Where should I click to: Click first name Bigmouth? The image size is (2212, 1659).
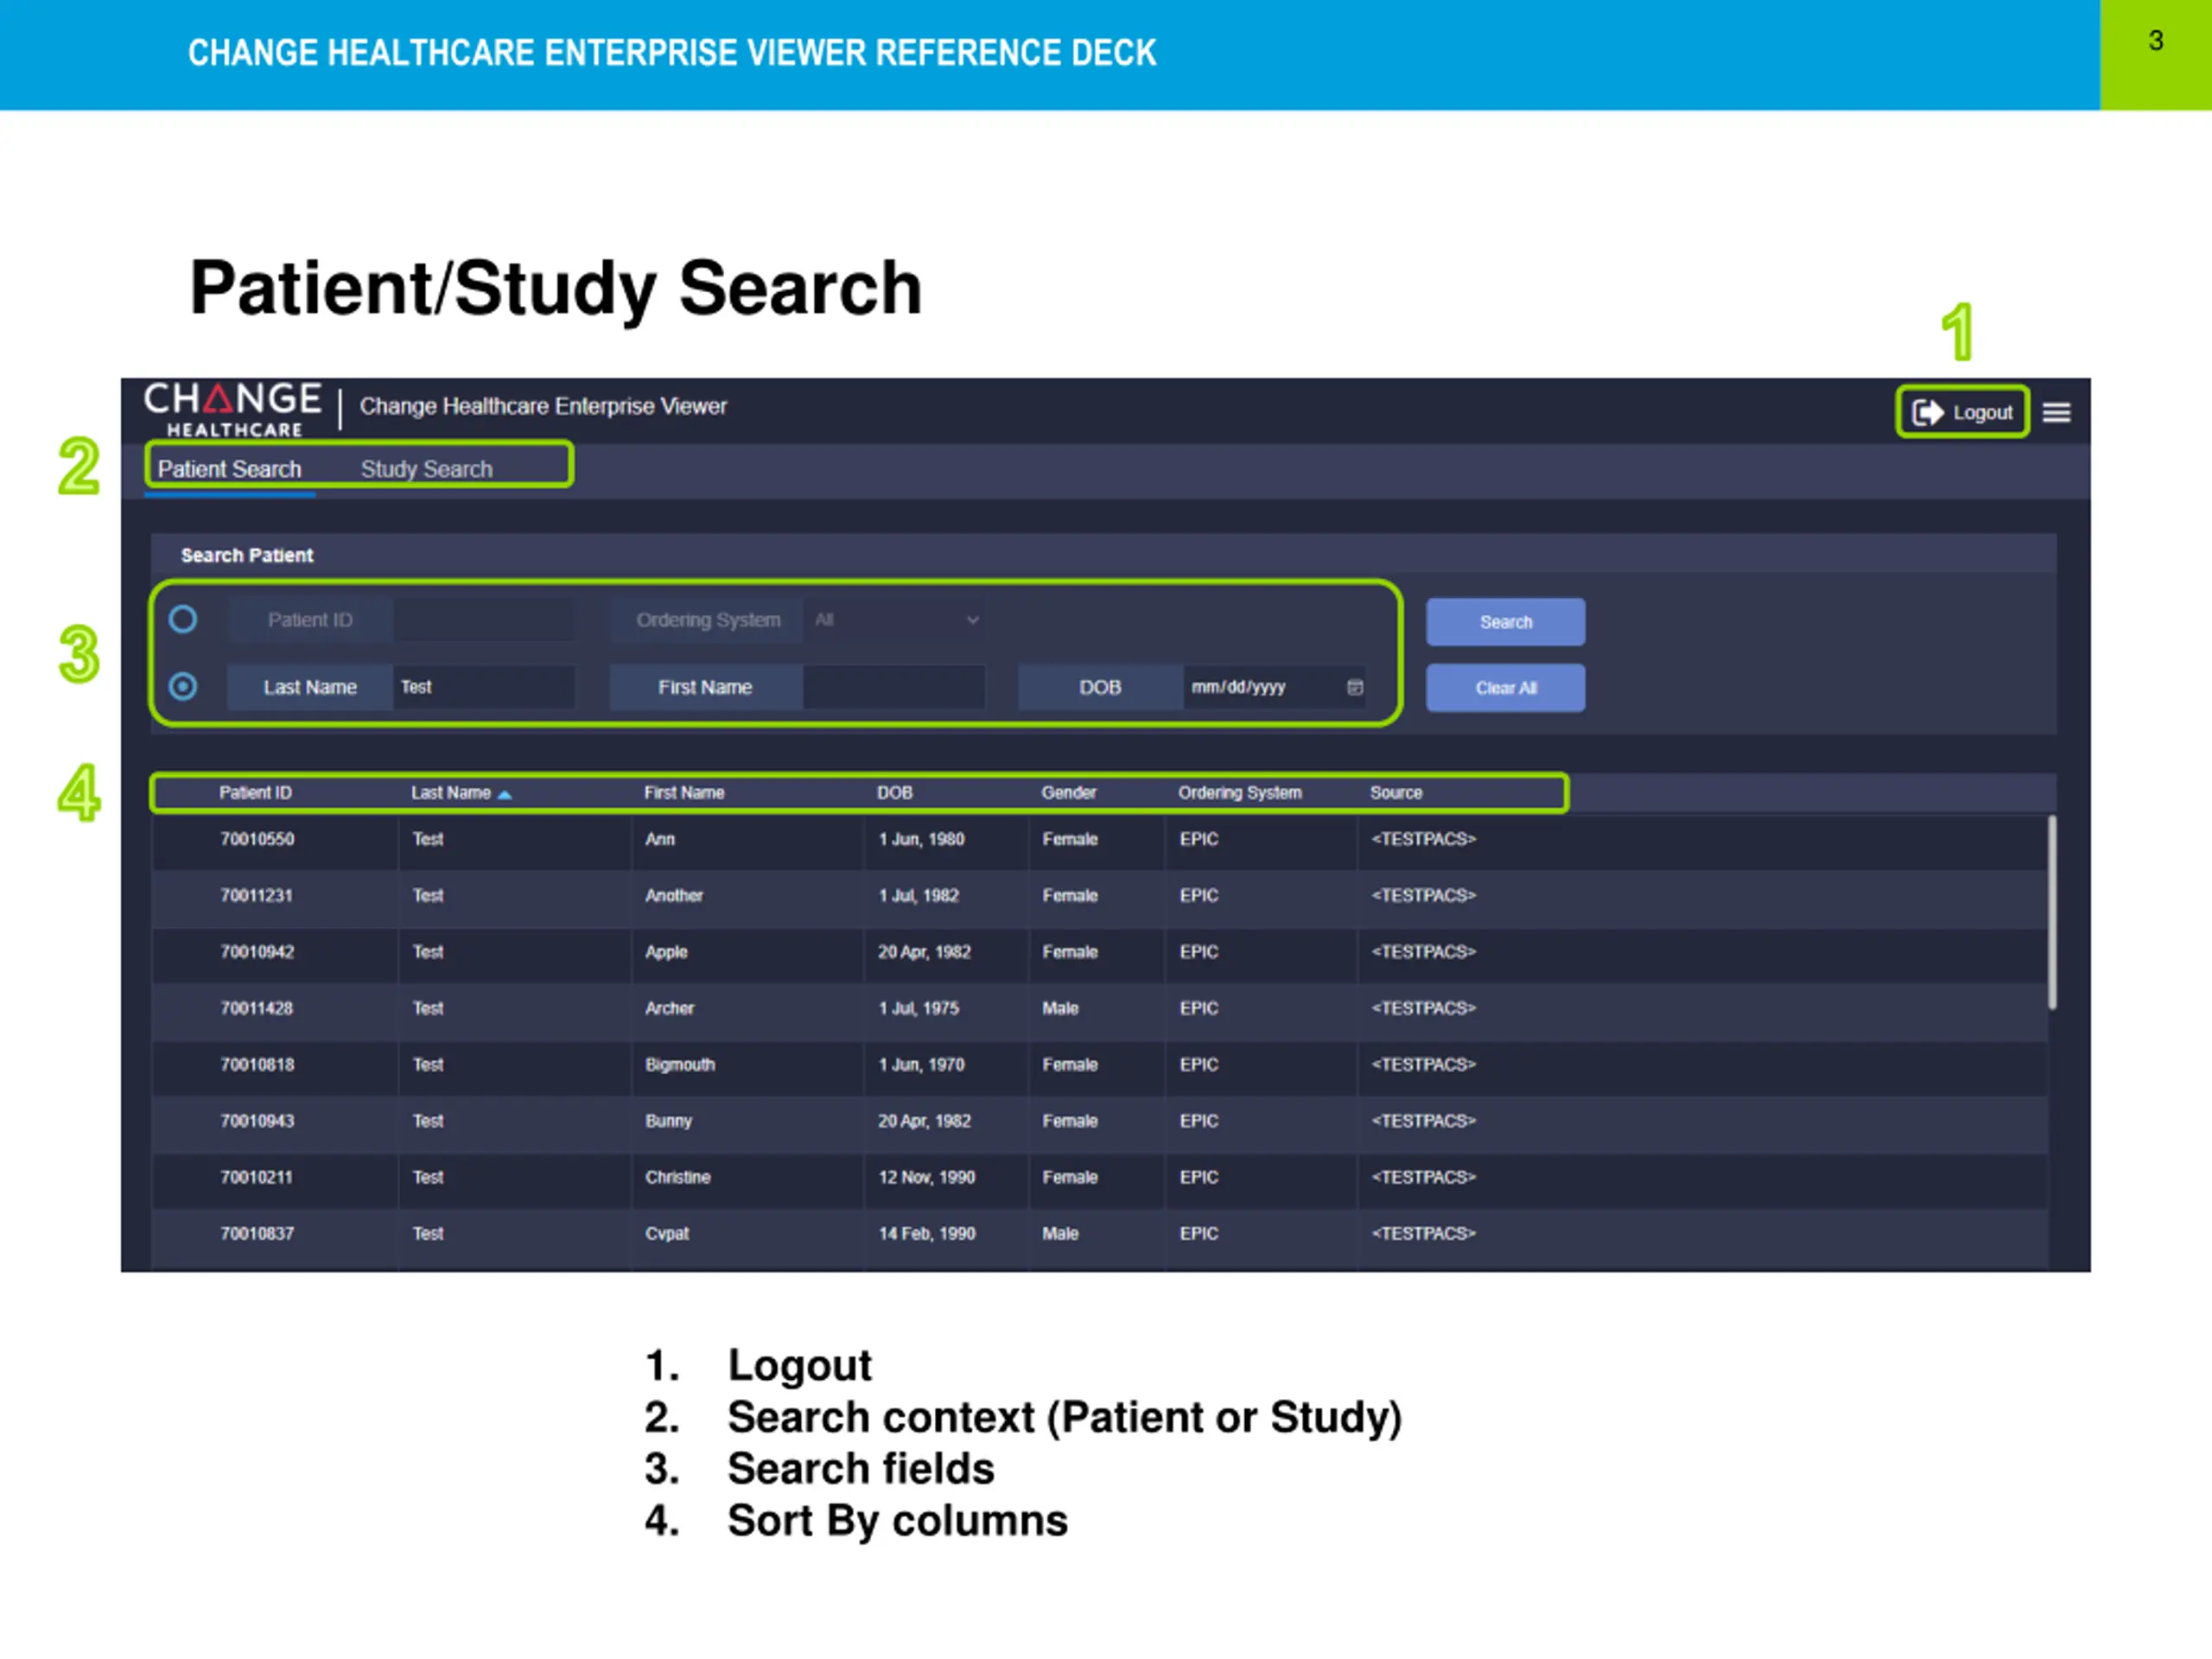(x=680, y=1065)
